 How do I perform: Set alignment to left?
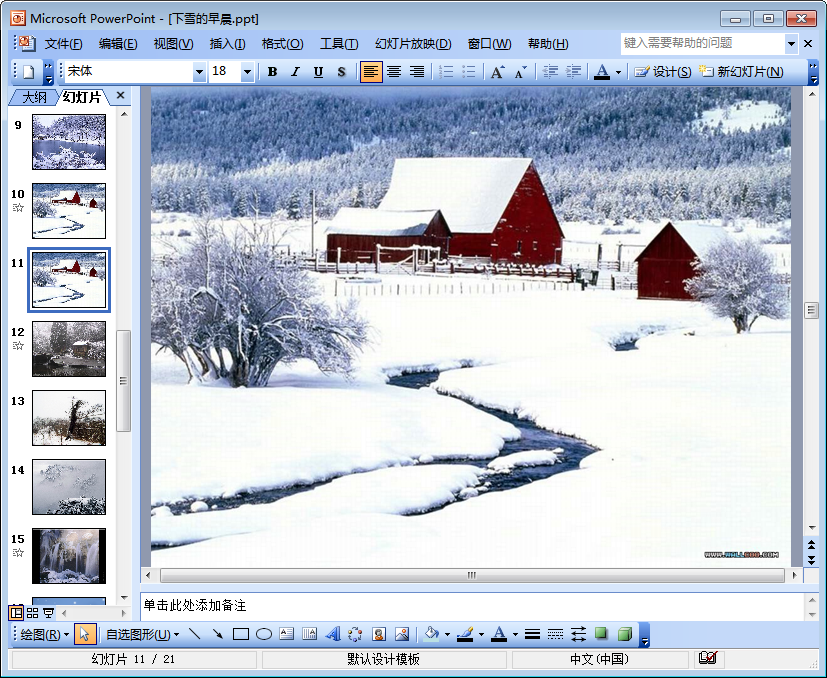[x=371, y=72]
